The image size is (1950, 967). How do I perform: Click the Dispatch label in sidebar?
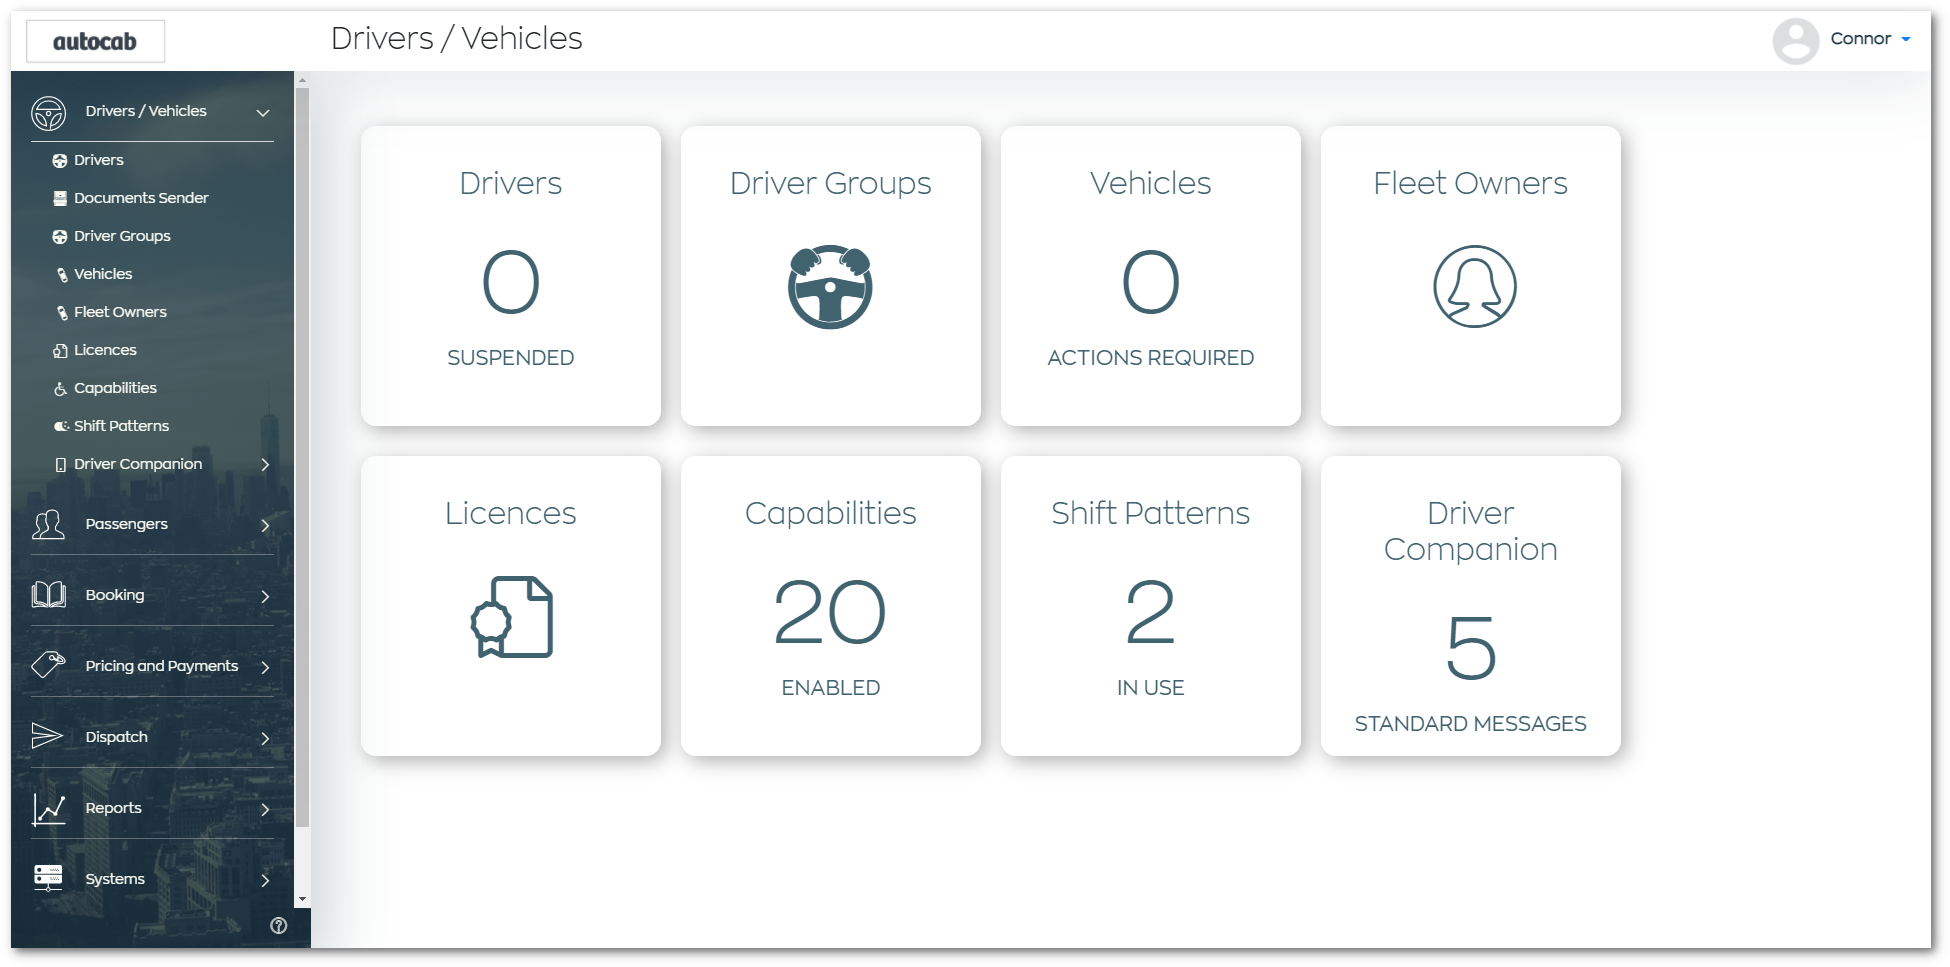117,737
